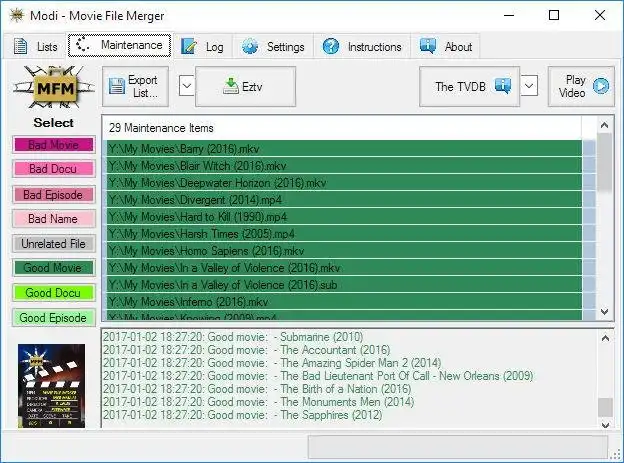Click log entry The Bad Lieutenant Port Of Call
The height and width of the screenshot is (463, 624).
click(318, 376)
